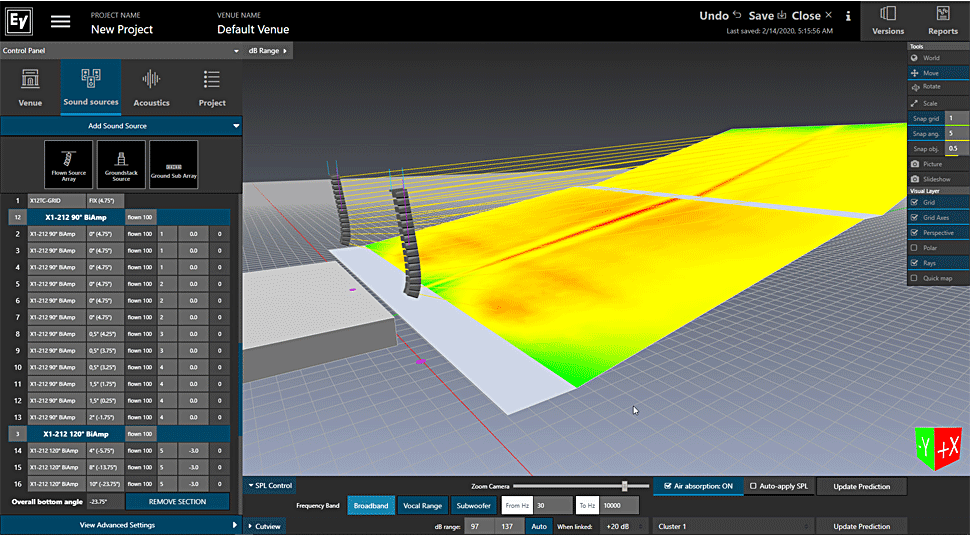This screenshot has width=970, height=535.
Task: Select the Rotate tool
Action: 938,87
